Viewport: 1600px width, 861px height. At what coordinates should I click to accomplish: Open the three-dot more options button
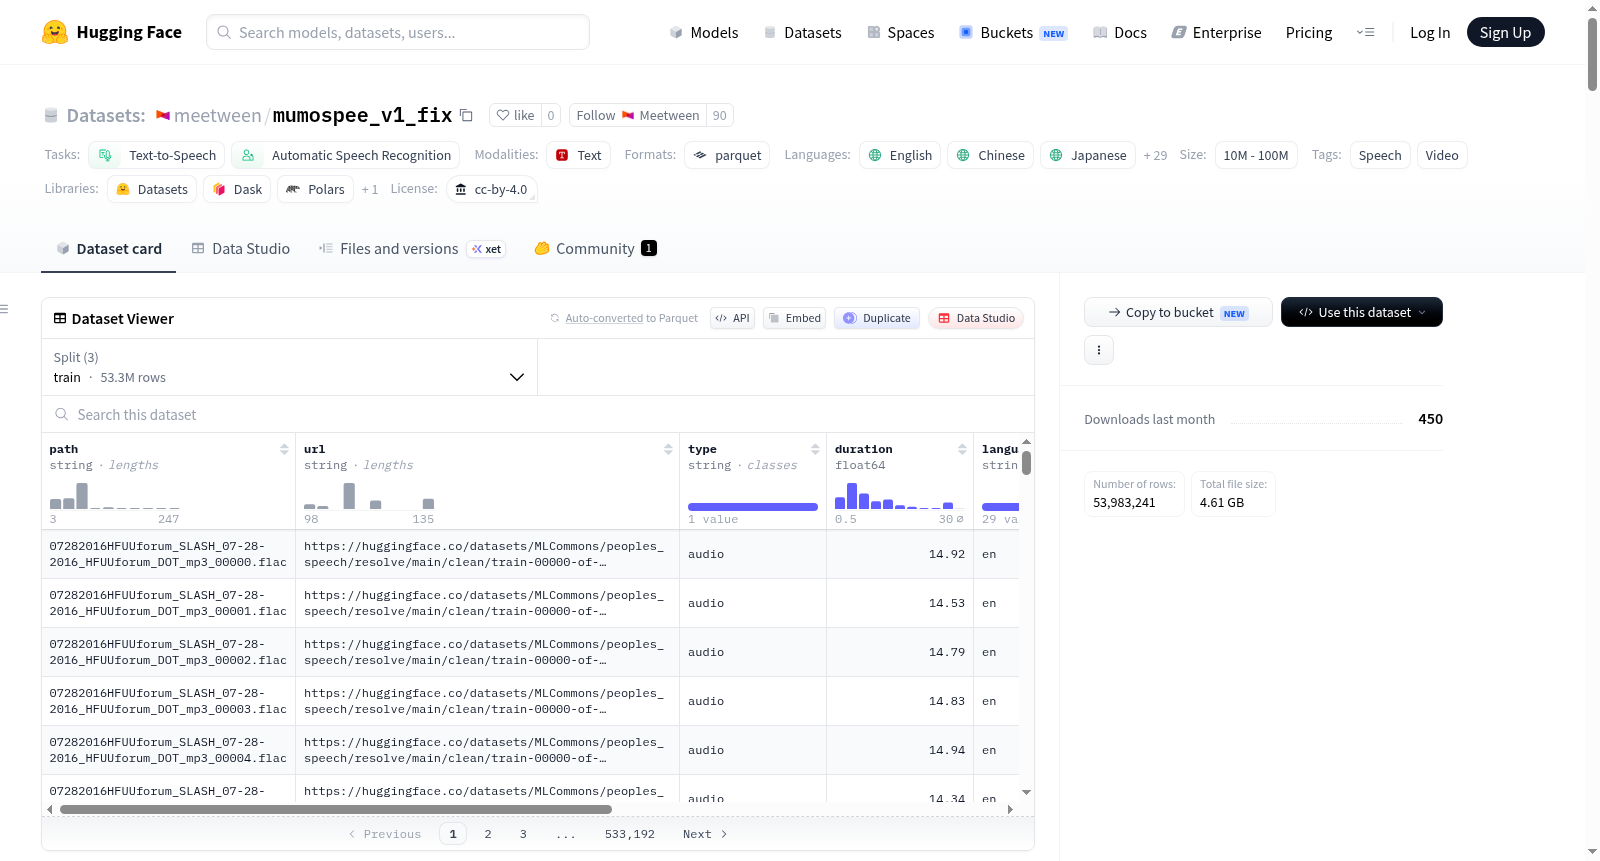(x=1099, y=350)
